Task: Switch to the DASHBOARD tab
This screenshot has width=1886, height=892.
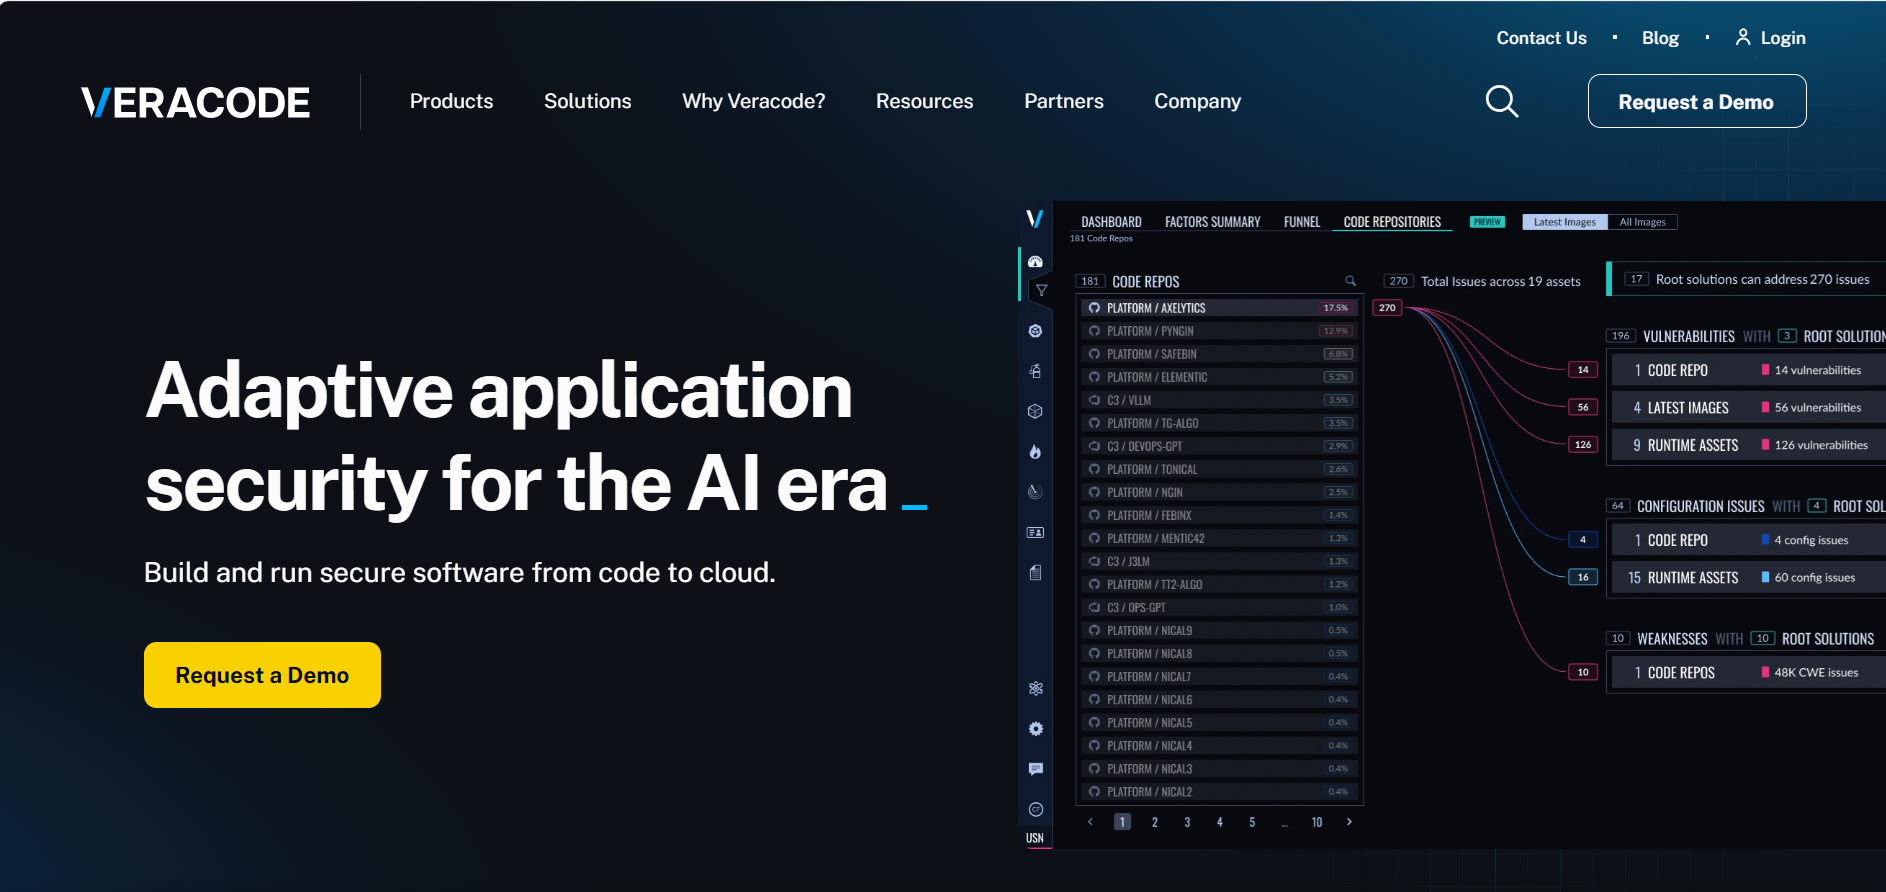Action: (1111, 222)
